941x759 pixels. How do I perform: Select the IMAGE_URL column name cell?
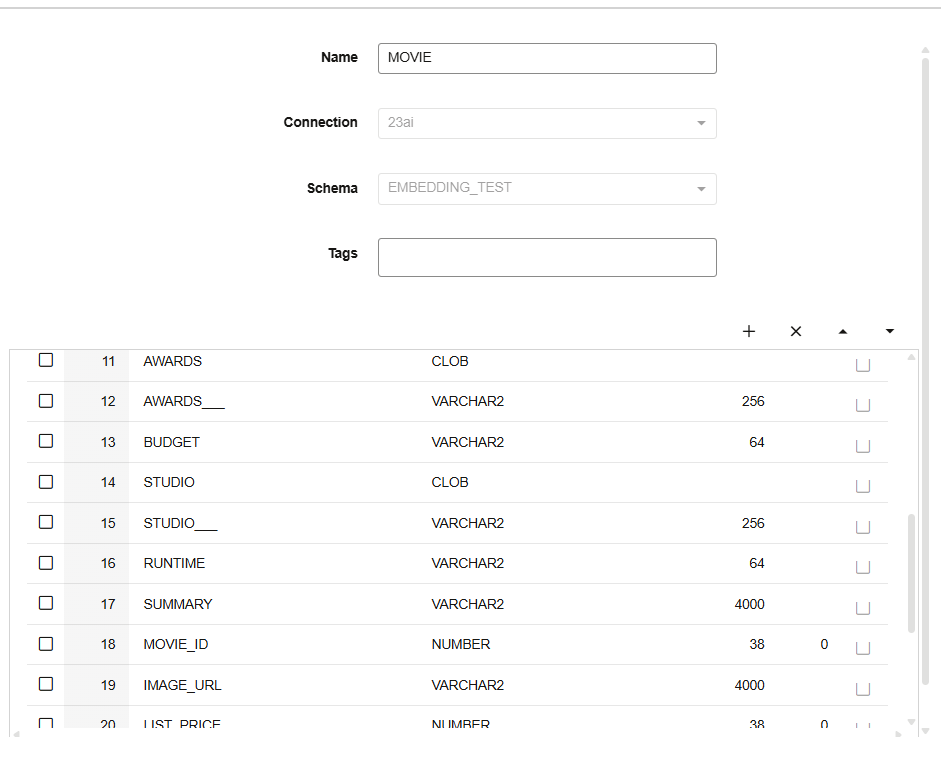182,685
